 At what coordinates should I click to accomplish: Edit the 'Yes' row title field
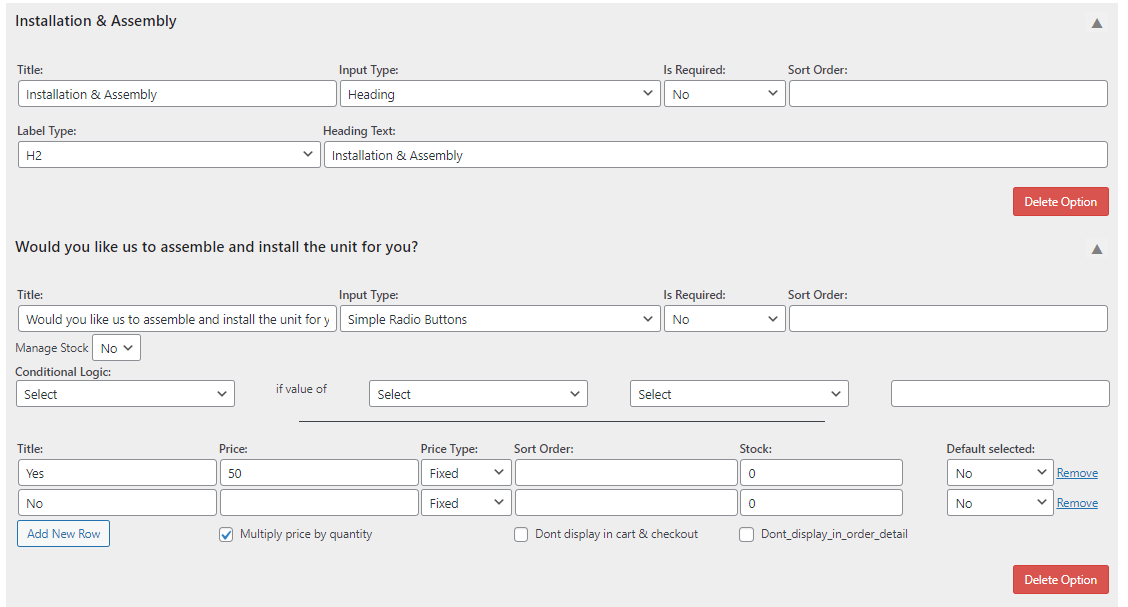[x=117, y=473]
